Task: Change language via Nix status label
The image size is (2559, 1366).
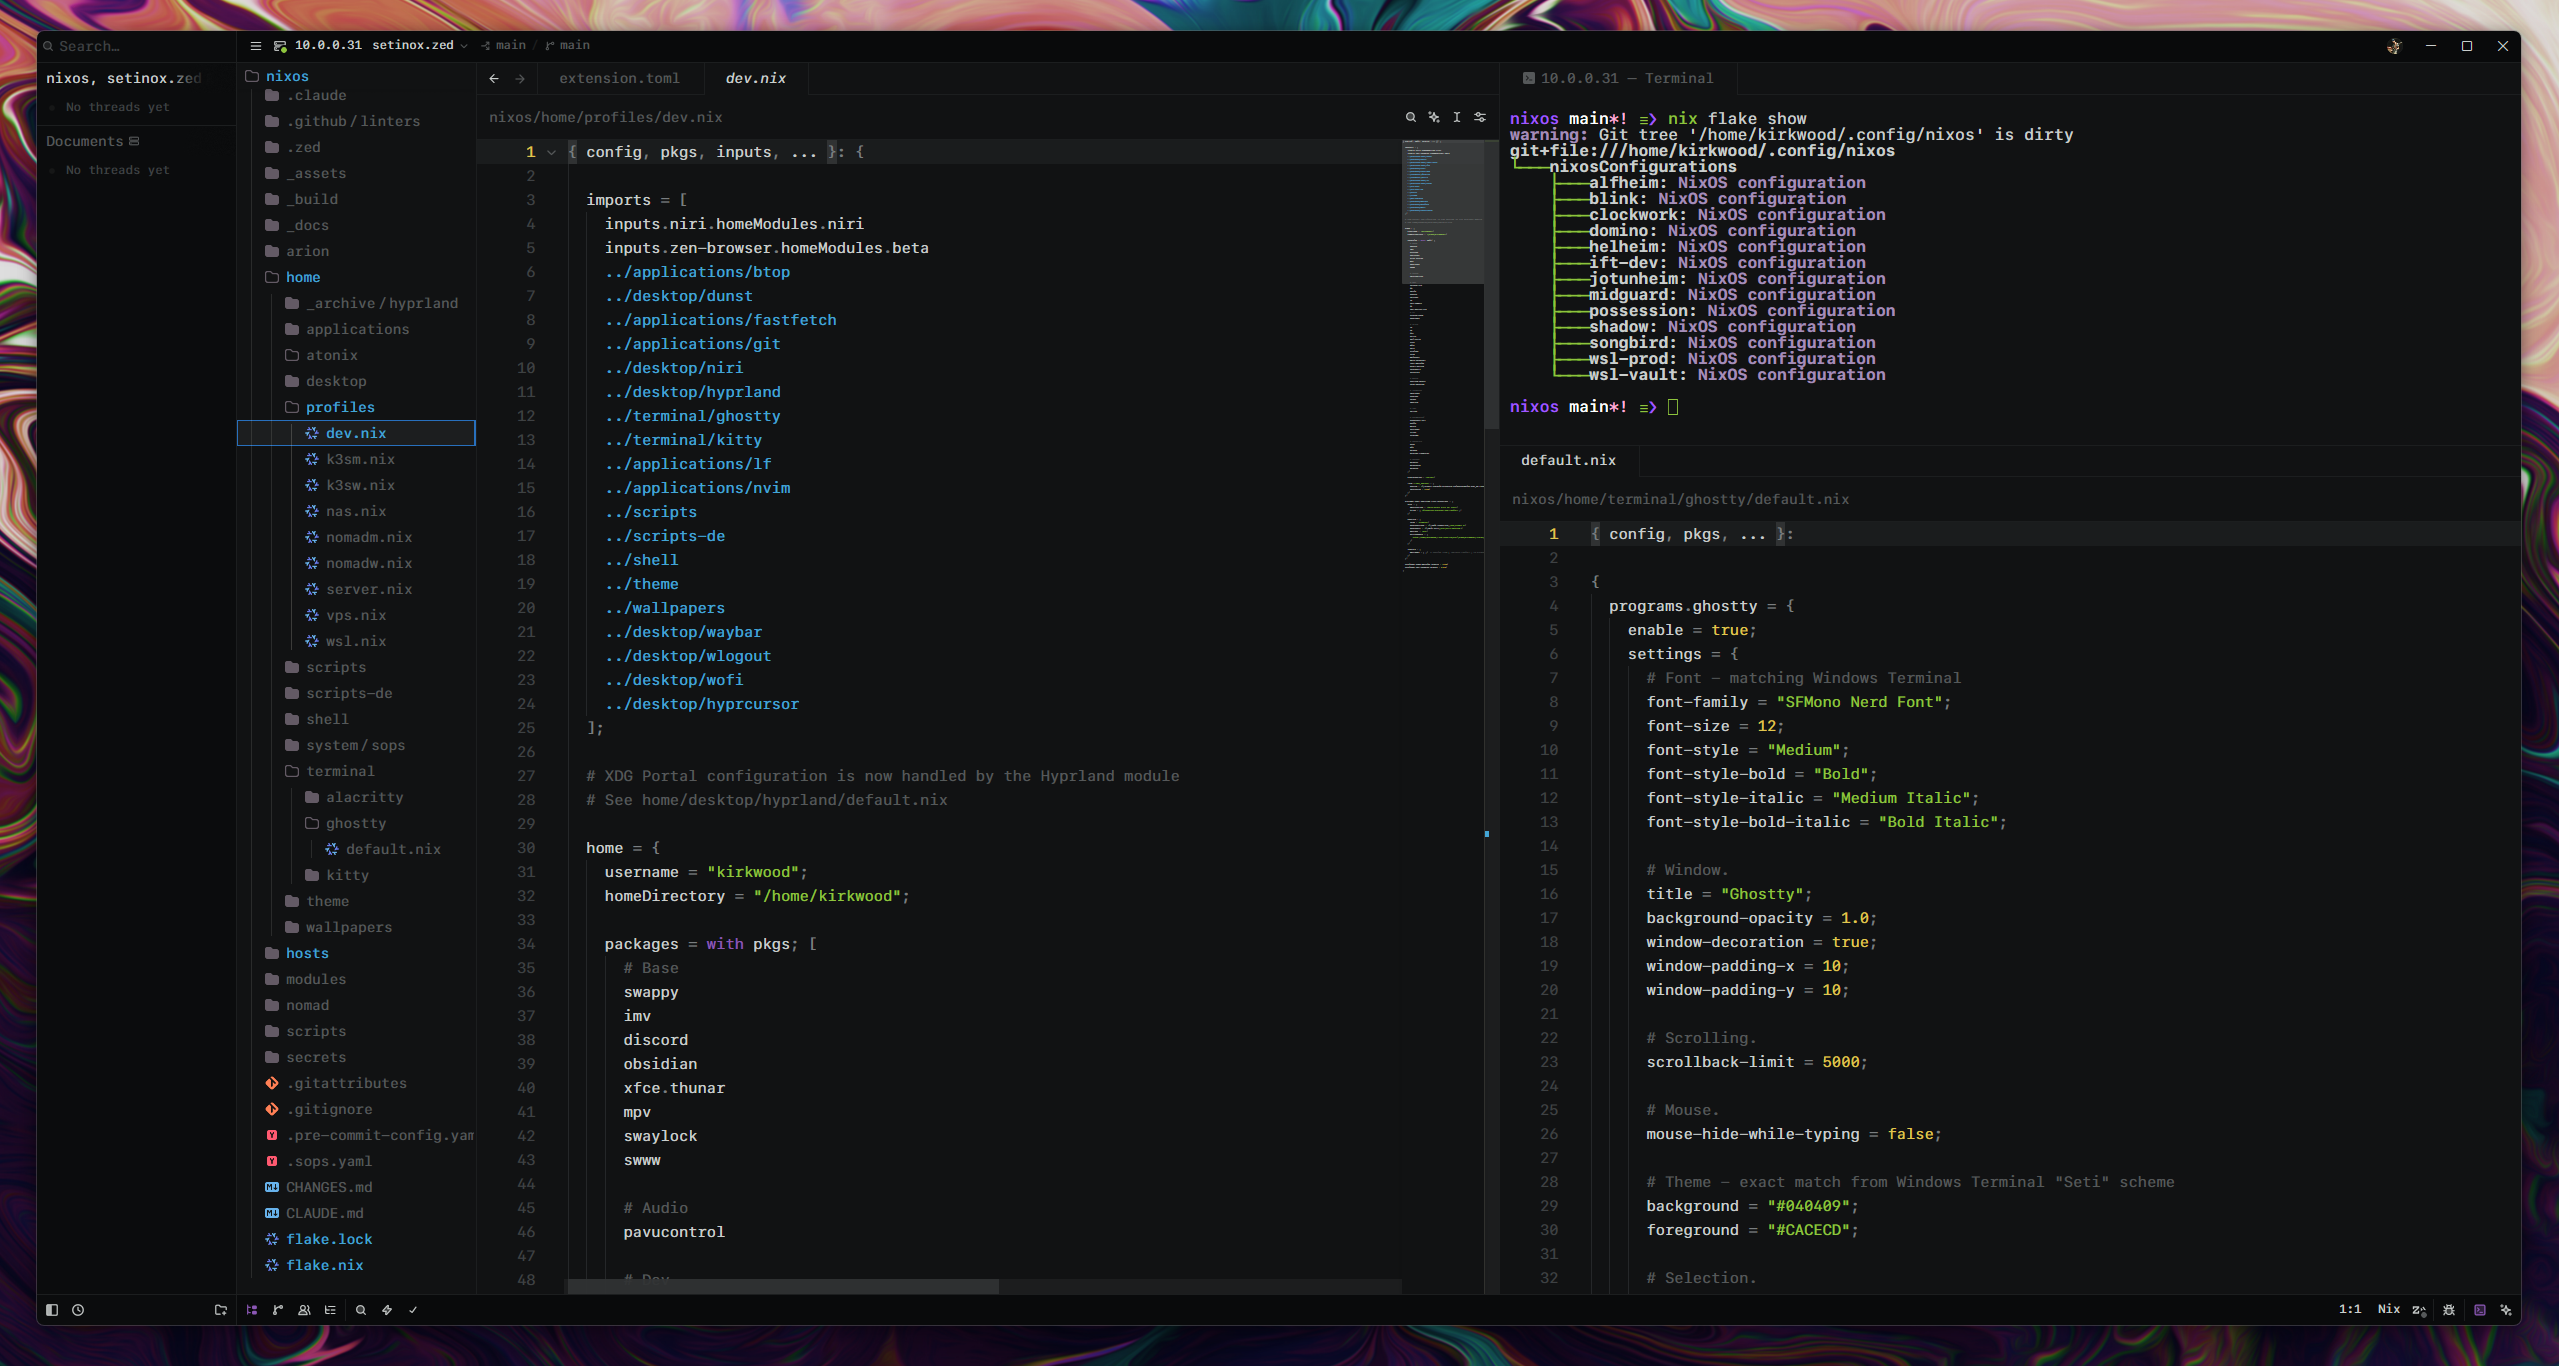Action: [2389, 1309]
